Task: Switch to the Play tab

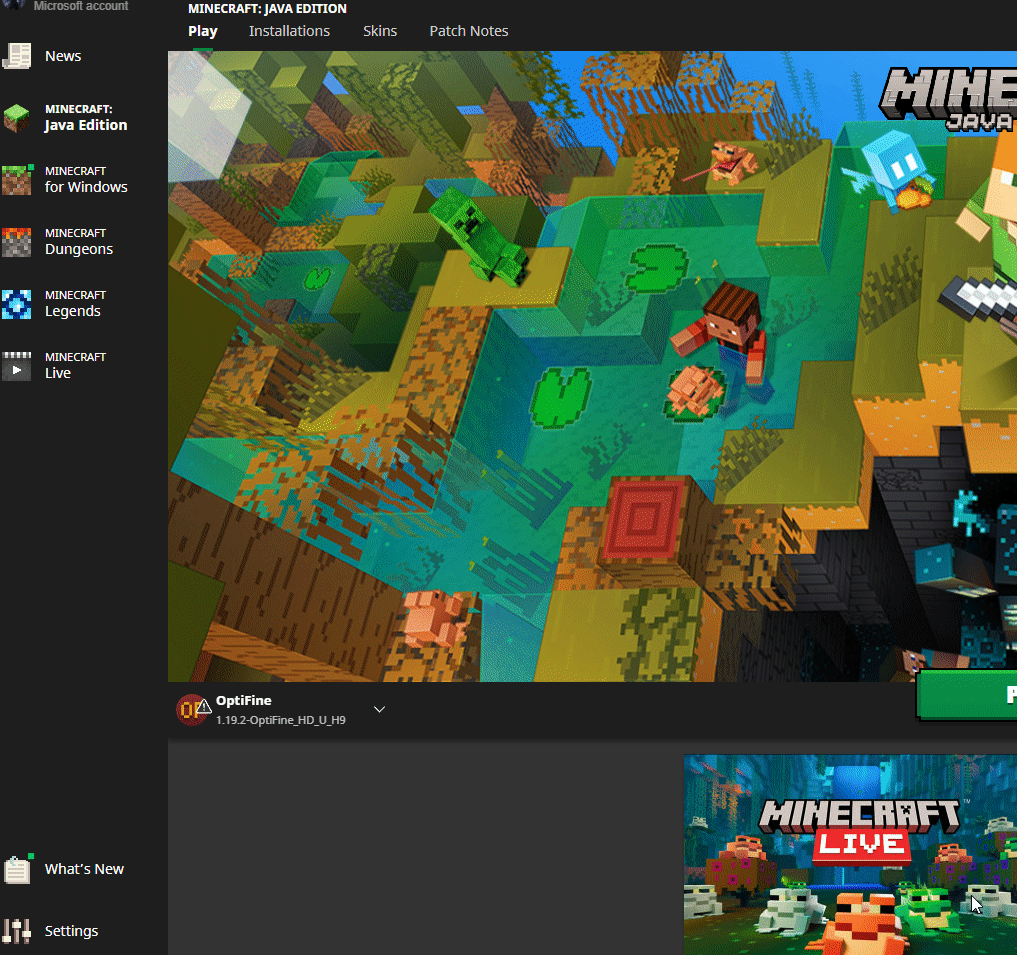Action: [x=203, y=31]
